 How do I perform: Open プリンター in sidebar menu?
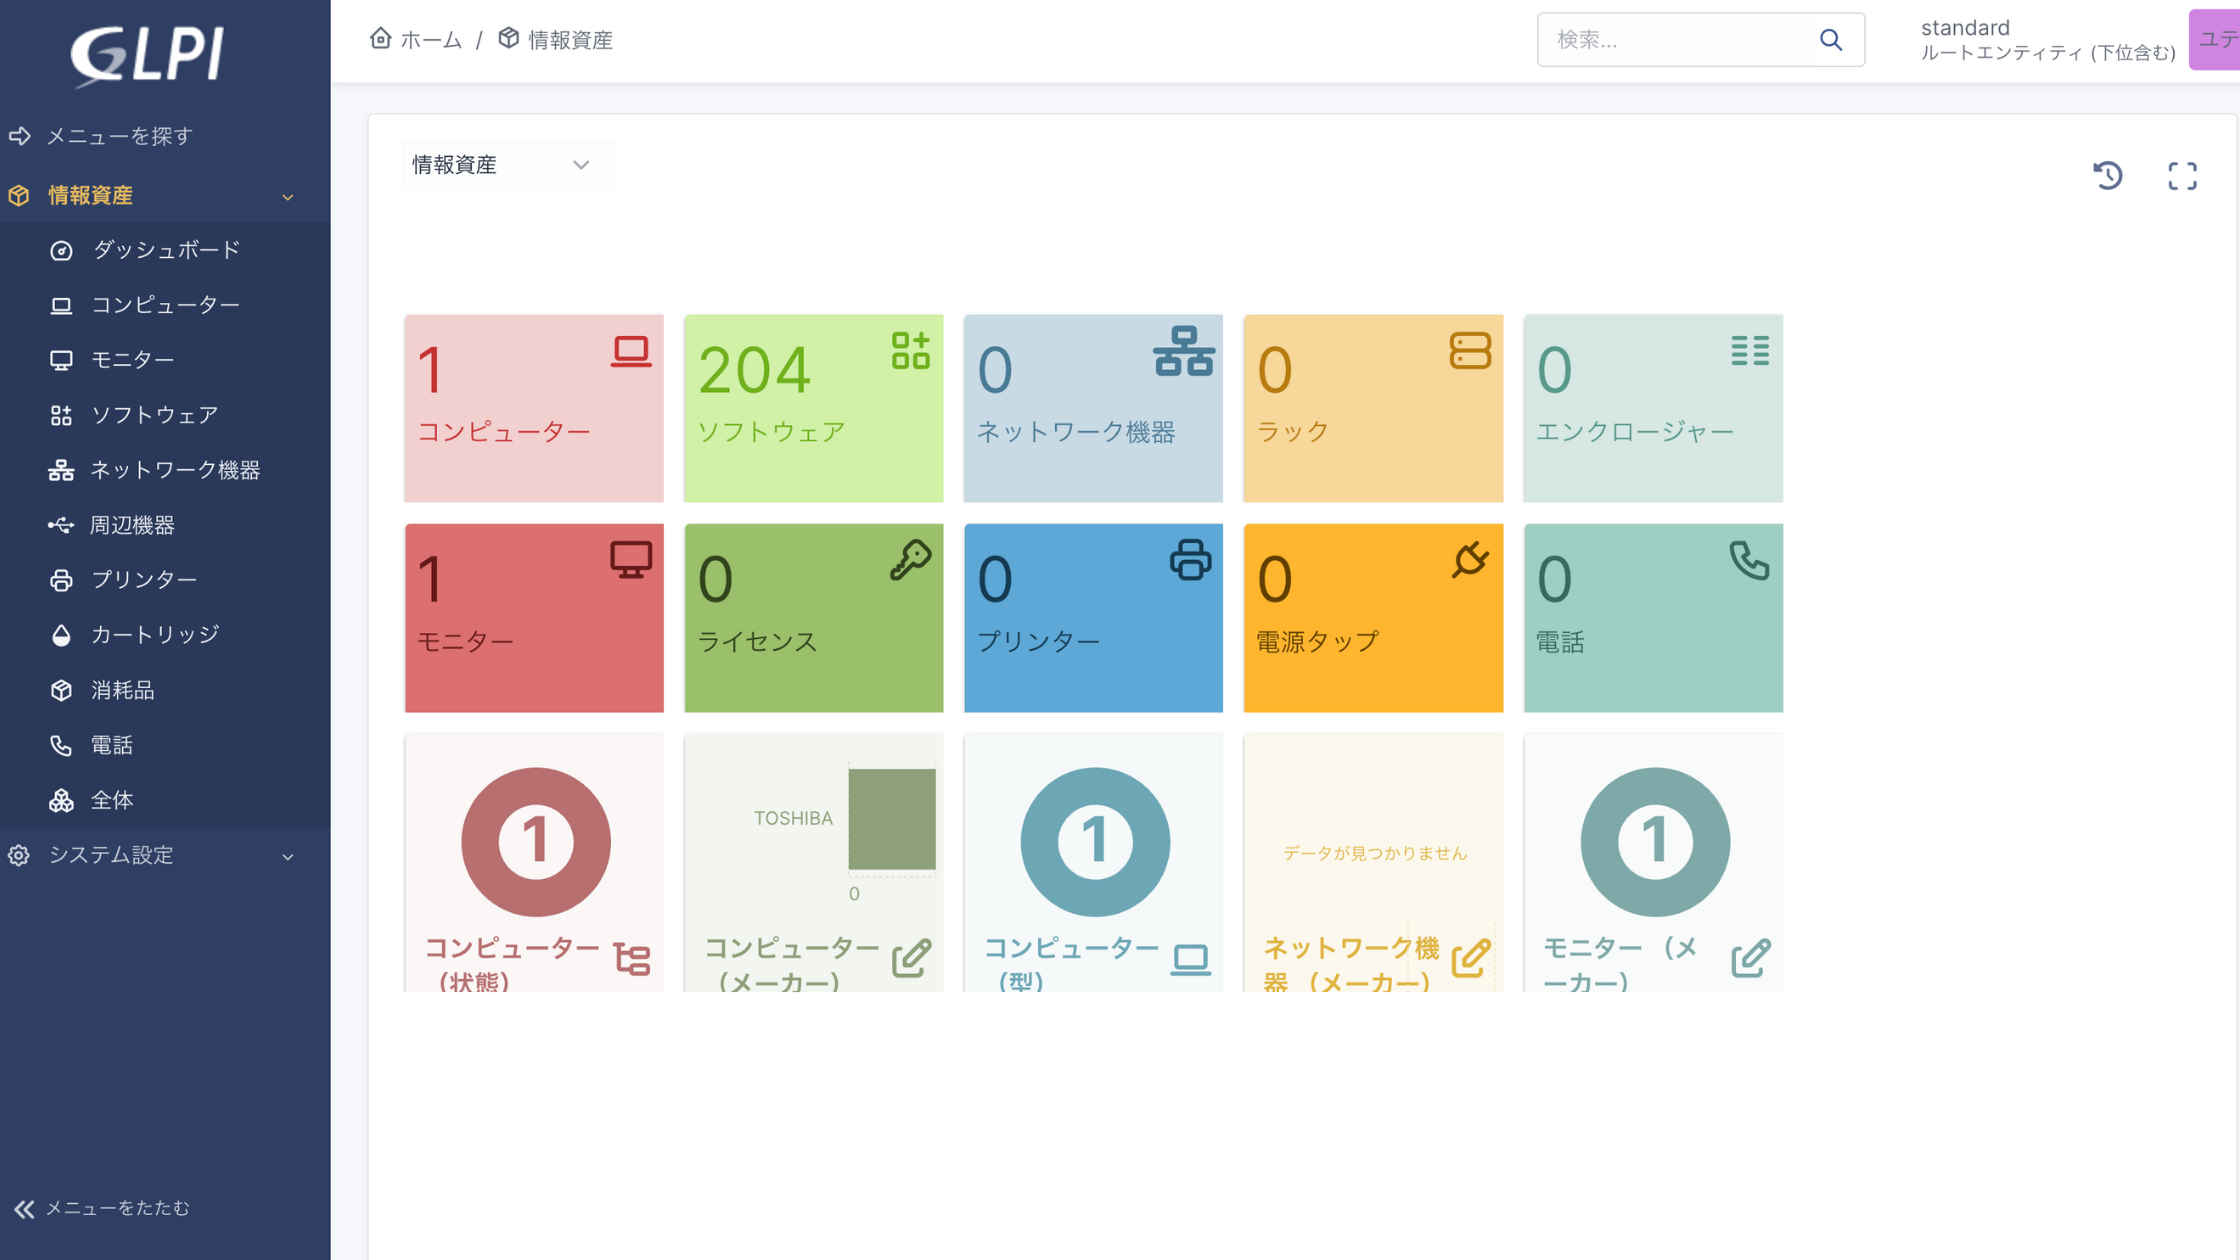pos(166,580)
